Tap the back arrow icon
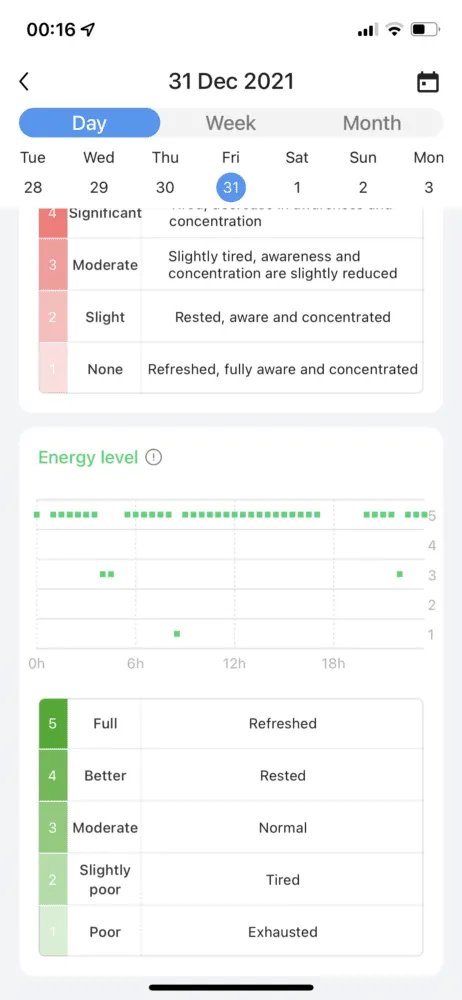Image resolution: width=462 pixels, height=1000 pixels. point(24,82)
